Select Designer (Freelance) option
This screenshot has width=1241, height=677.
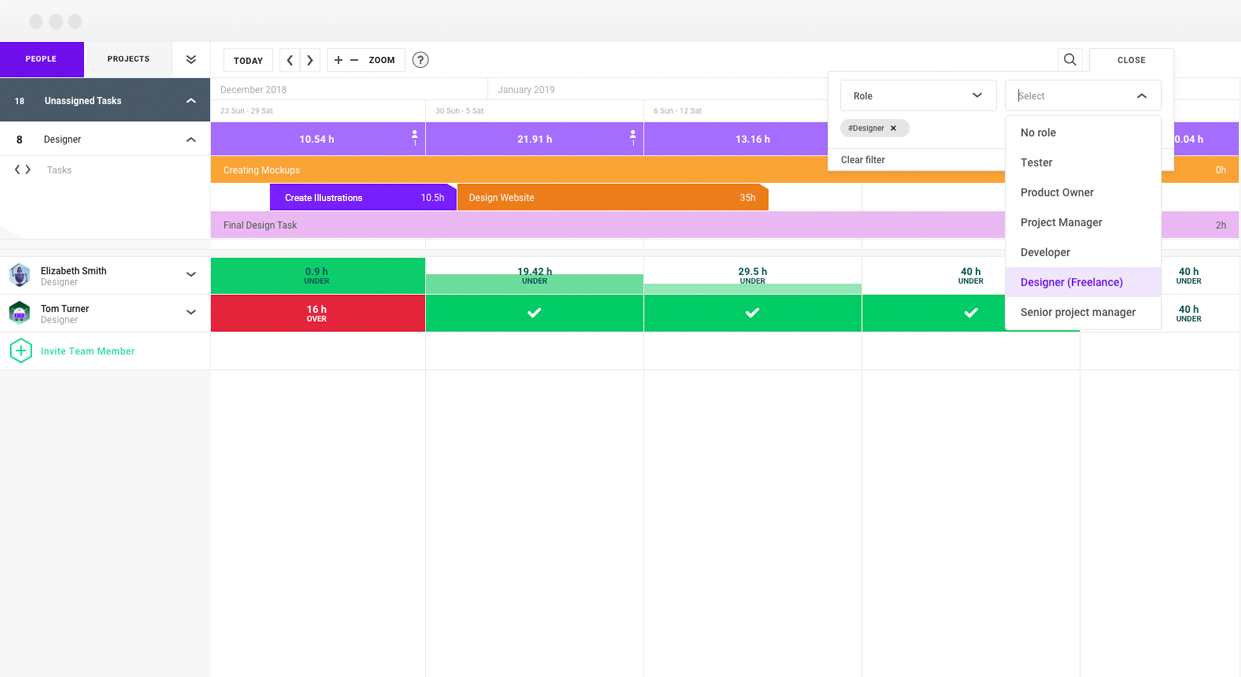point(1083,283)
